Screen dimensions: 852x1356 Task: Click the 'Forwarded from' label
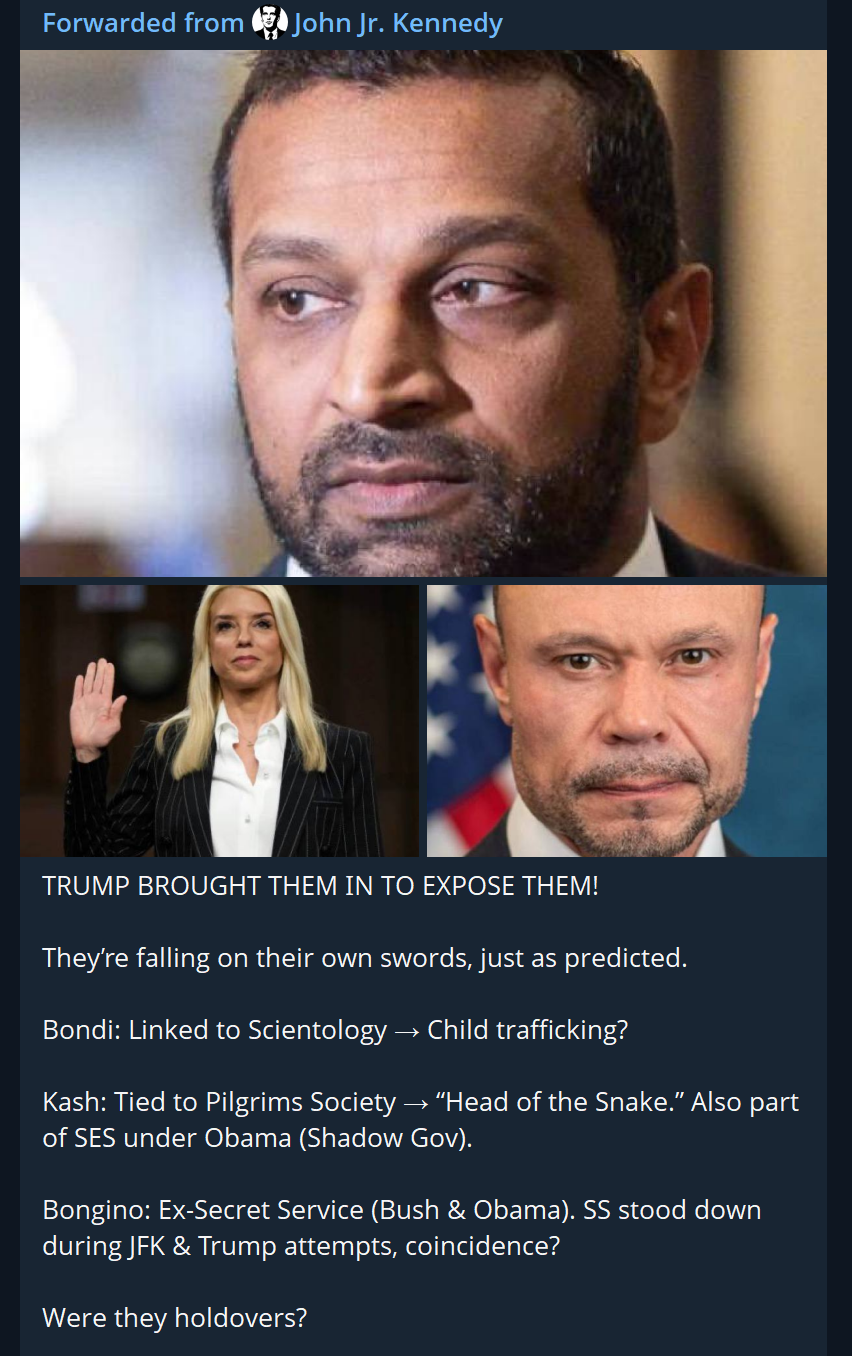tap(143, 22)
